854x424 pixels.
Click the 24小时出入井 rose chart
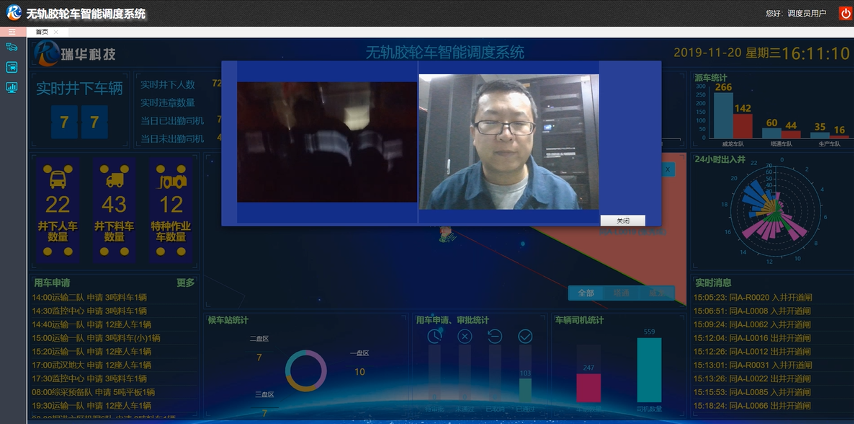pos(774,209)
